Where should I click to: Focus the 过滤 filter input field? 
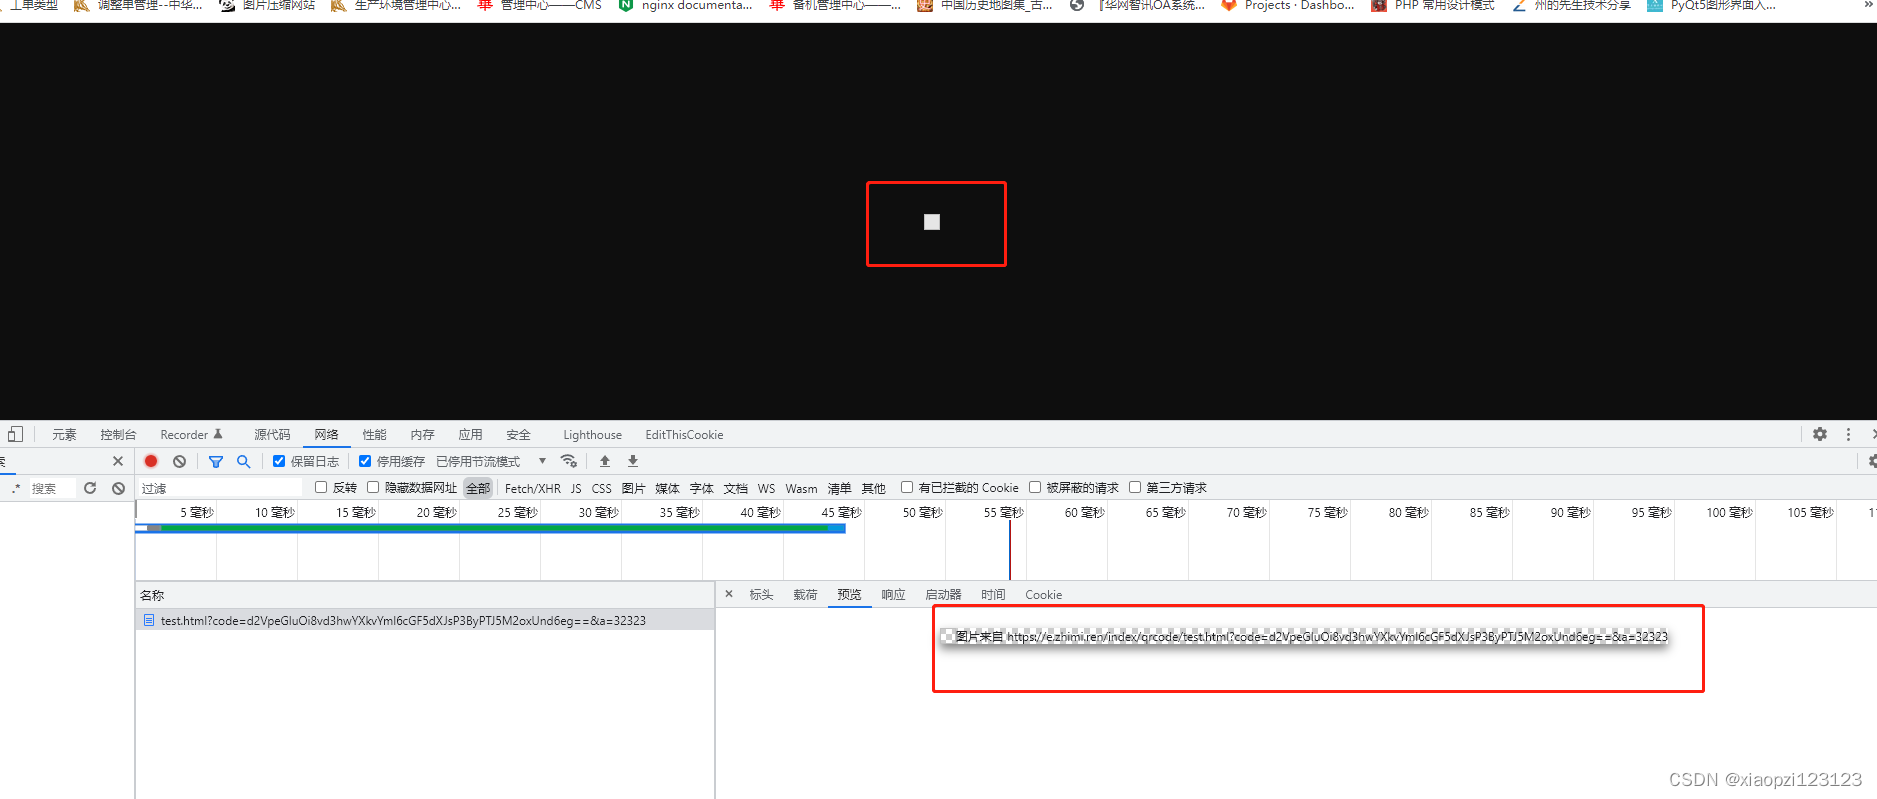pyautogui.click(x=220, y=488)
